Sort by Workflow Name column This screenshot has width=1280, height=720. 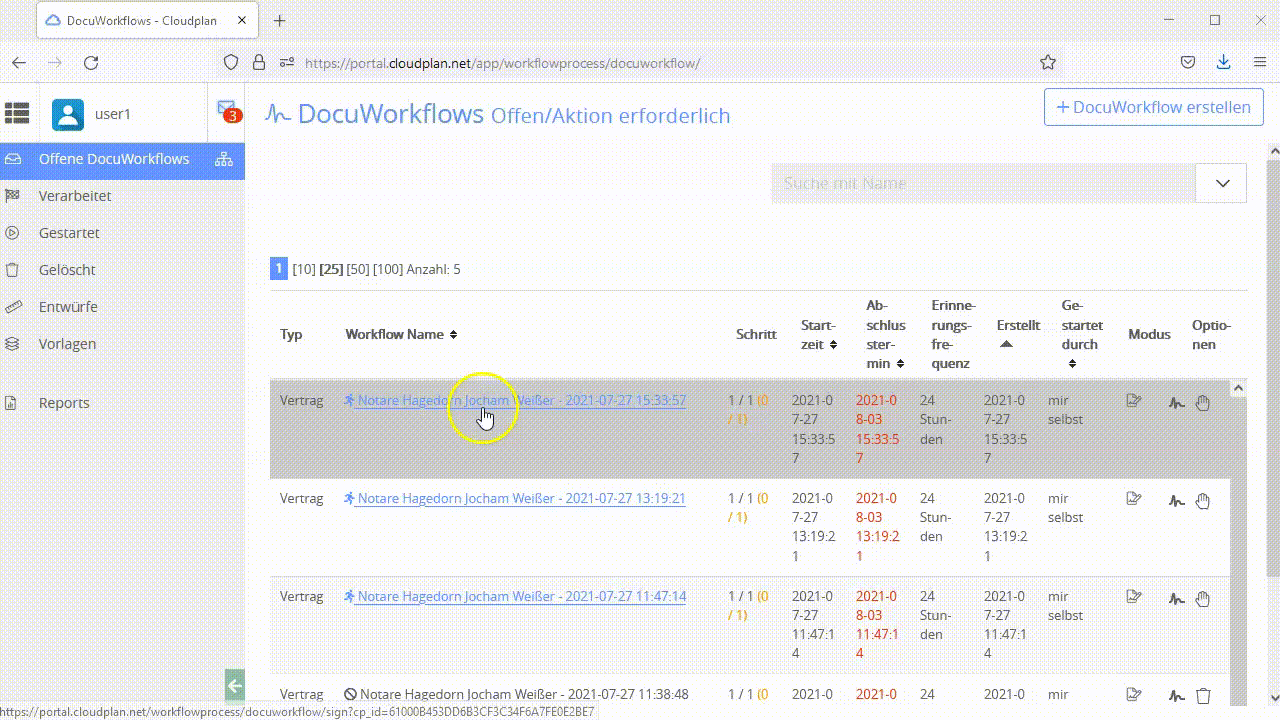(x=453, y=334)
